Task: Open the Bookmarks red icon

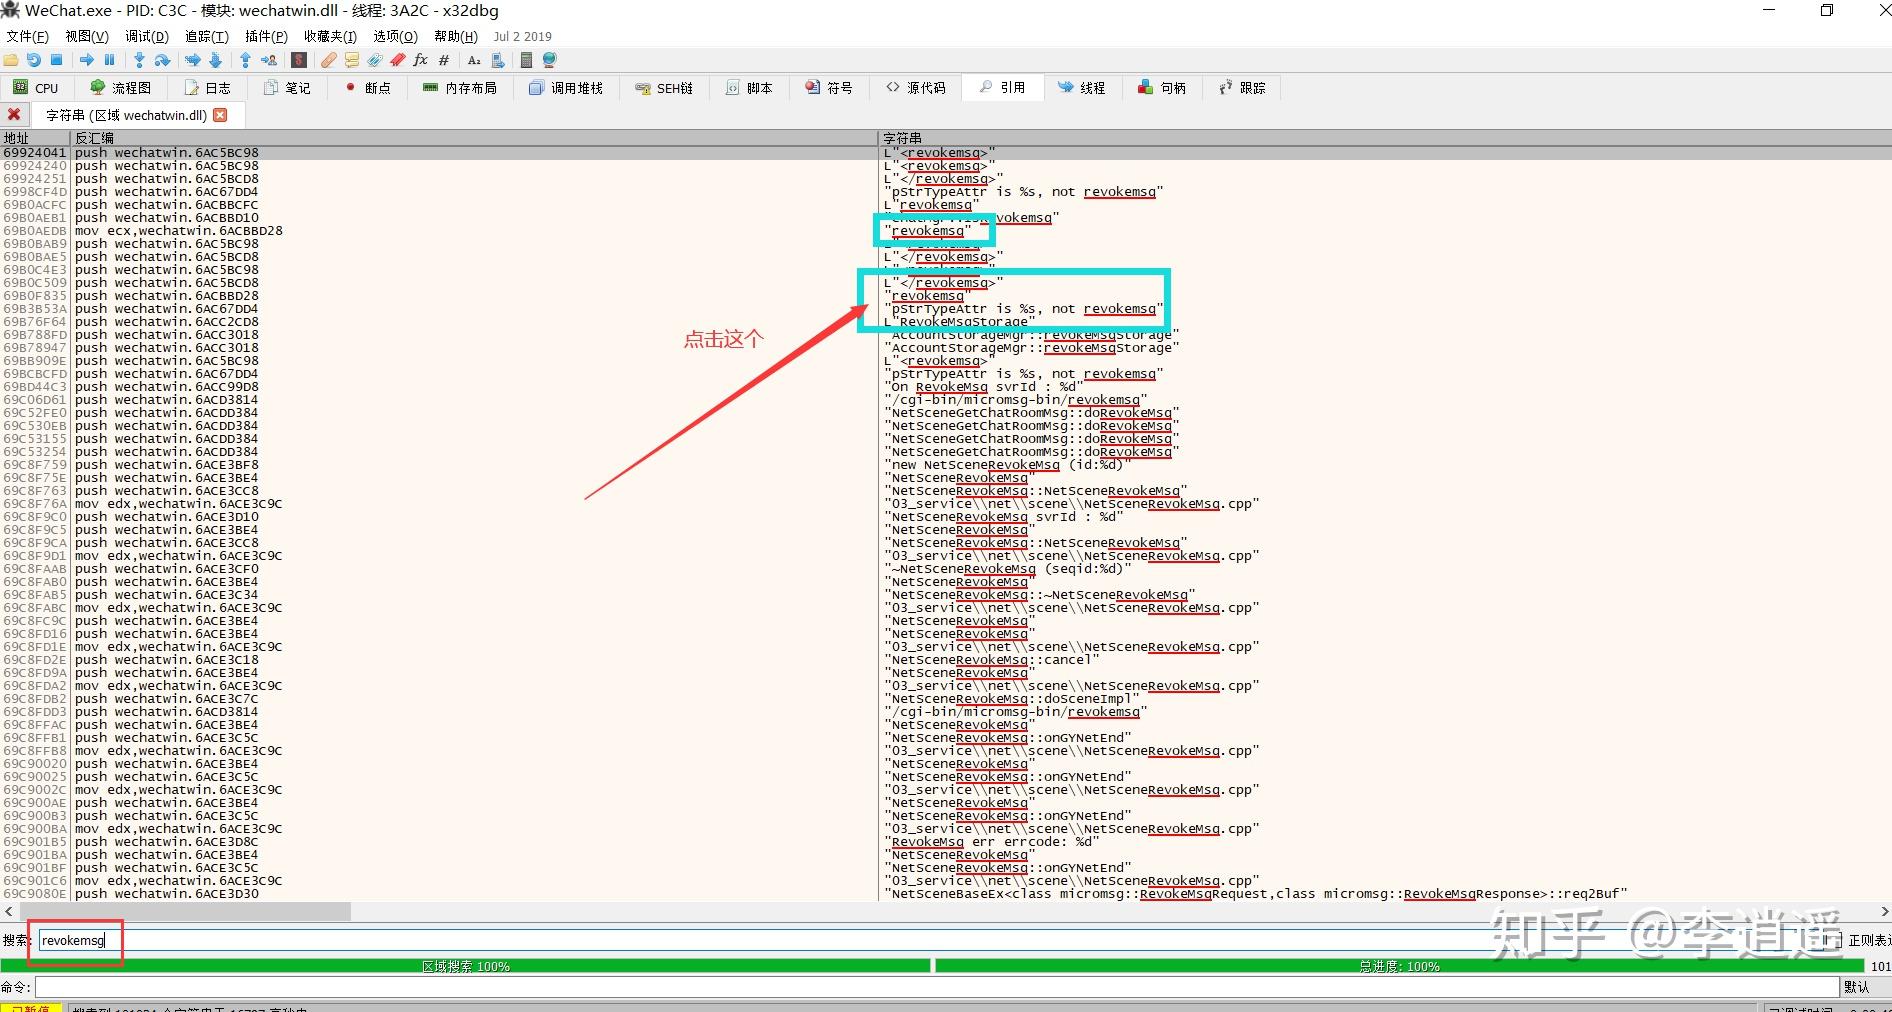Action: 397,60
